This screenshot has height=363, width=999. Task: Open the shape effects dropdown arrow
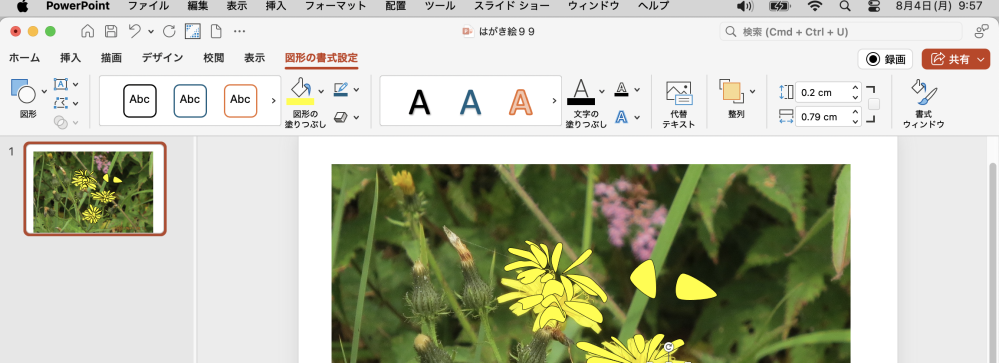(x=356, y=117)
